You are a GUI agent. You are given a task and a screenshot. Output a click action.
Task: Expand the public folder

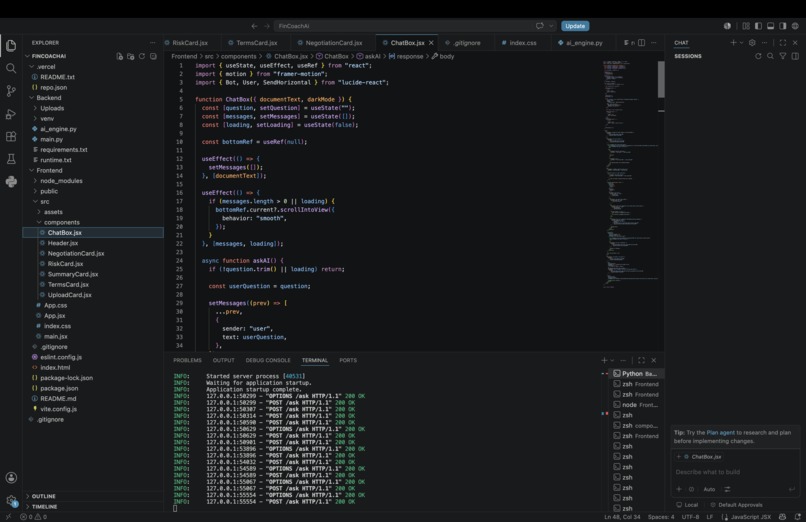(x=35, y=191)
